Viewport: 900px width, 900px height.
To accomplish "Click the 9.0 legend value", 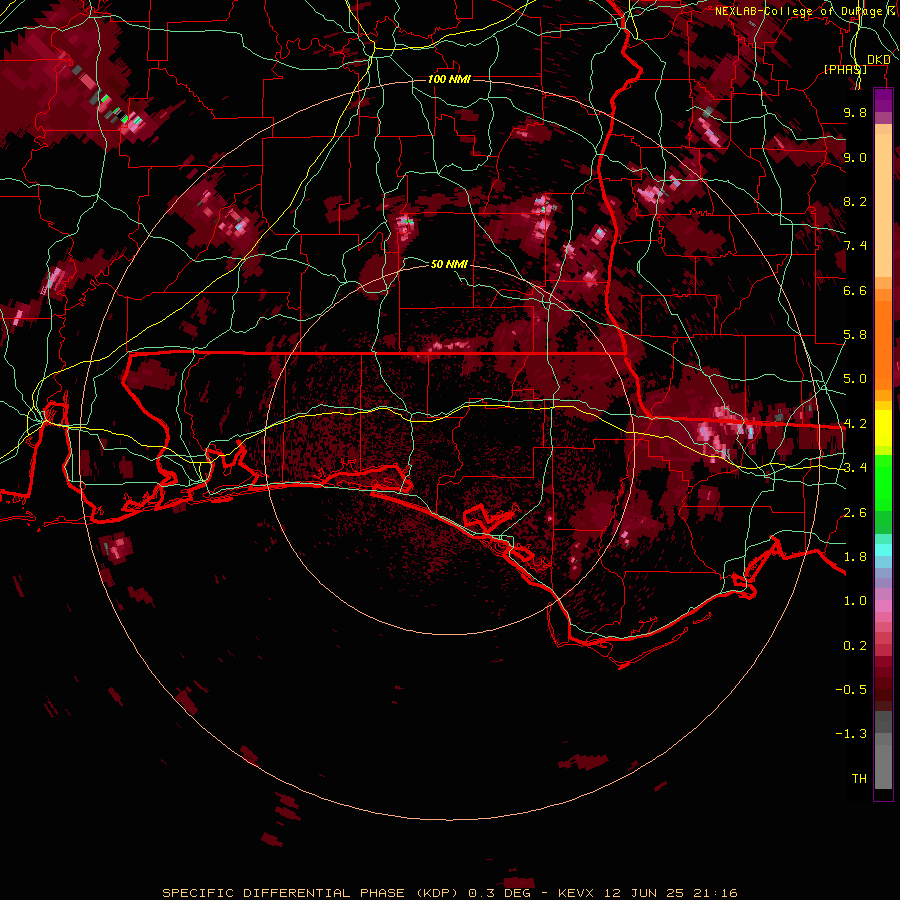I will [x=855, y=157].
